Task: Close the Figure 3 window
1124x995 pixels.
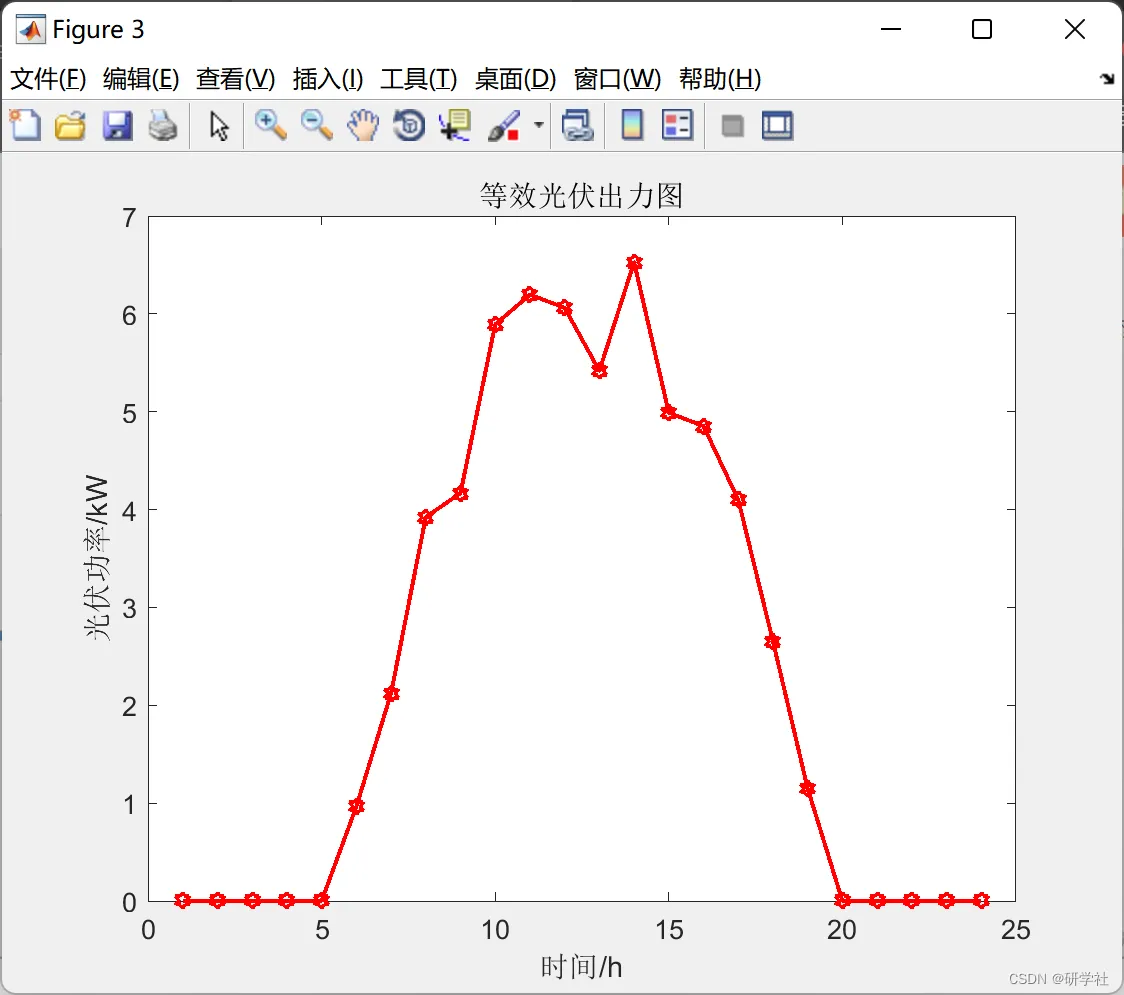Action: [1075, 29]
